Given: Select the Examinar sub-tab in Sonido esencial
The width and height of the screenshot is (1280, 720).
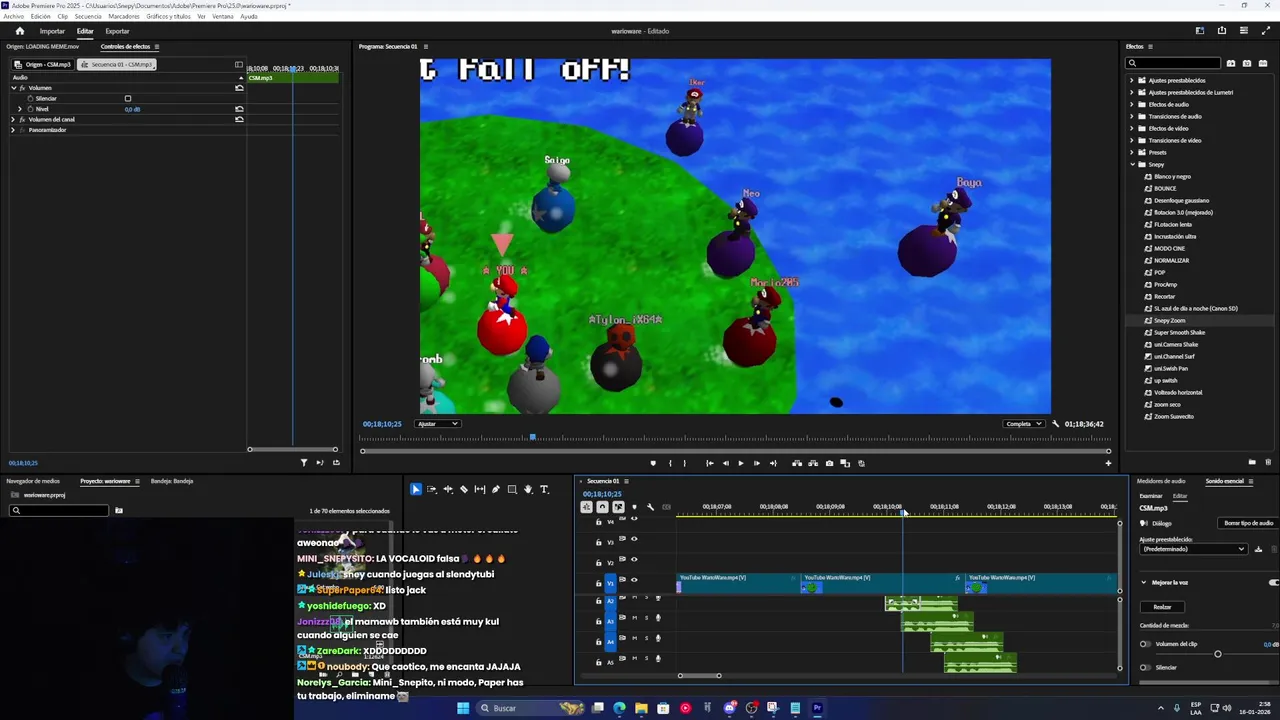Looking at the screenshot, I should (x=1151, y=496).
